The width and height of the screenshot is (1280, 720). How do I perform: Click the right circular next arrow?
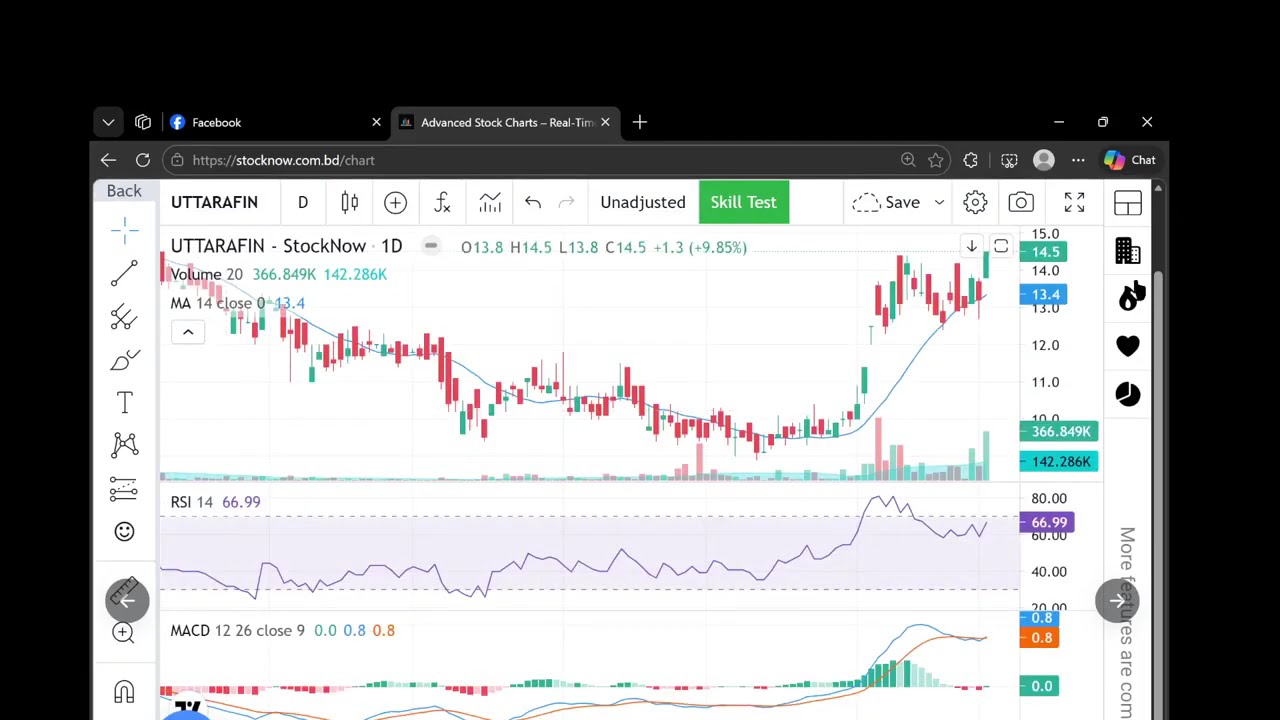coord(1117,600)
